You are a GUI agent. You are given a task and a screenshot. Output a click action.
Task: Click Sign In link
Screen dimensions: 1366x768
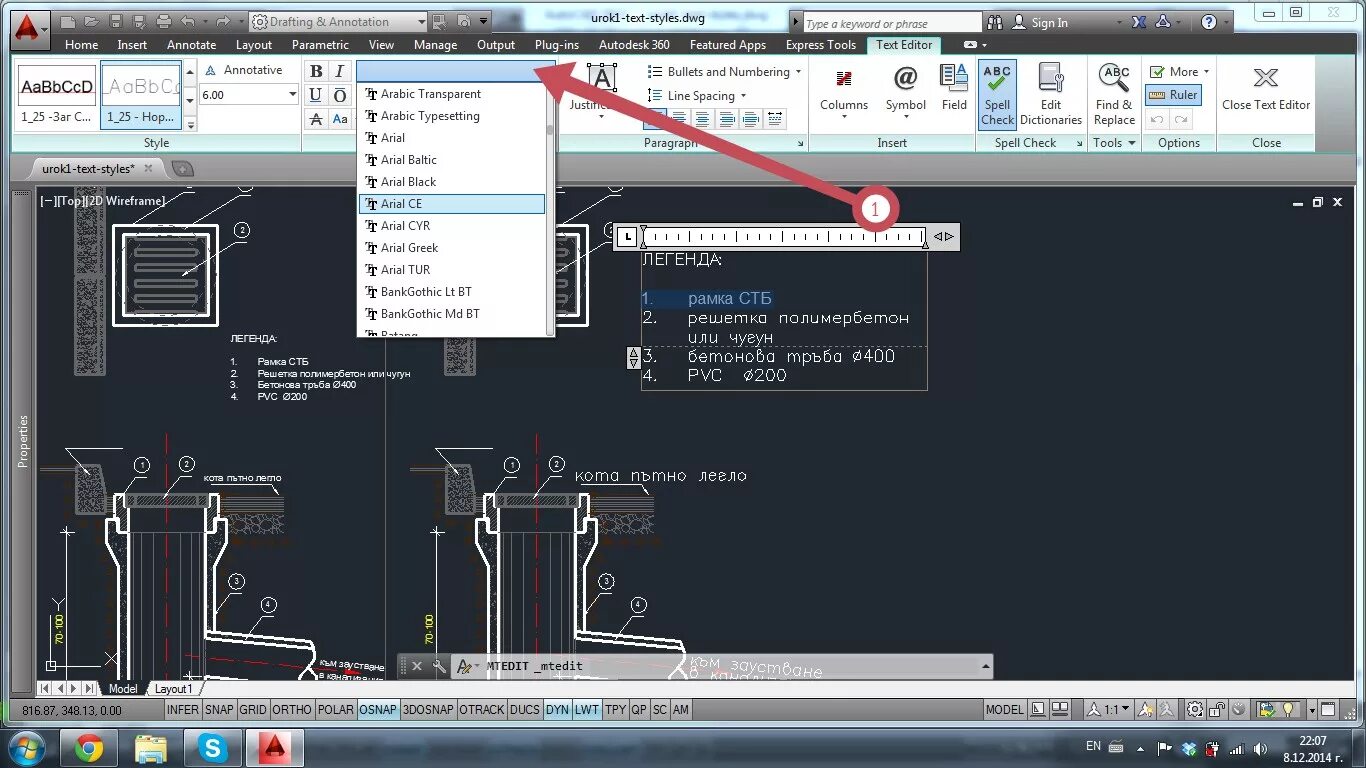(x=1049, y=22)
